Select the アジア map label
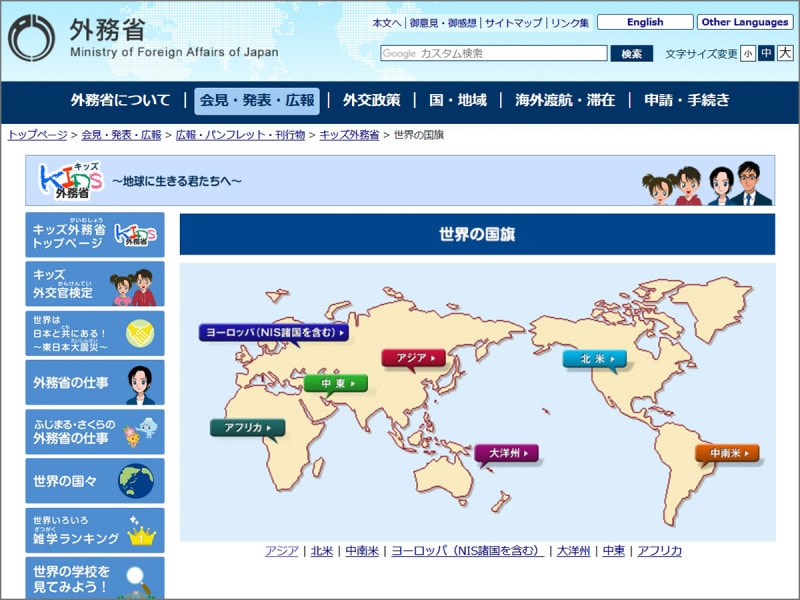 (x=412, y=358)
